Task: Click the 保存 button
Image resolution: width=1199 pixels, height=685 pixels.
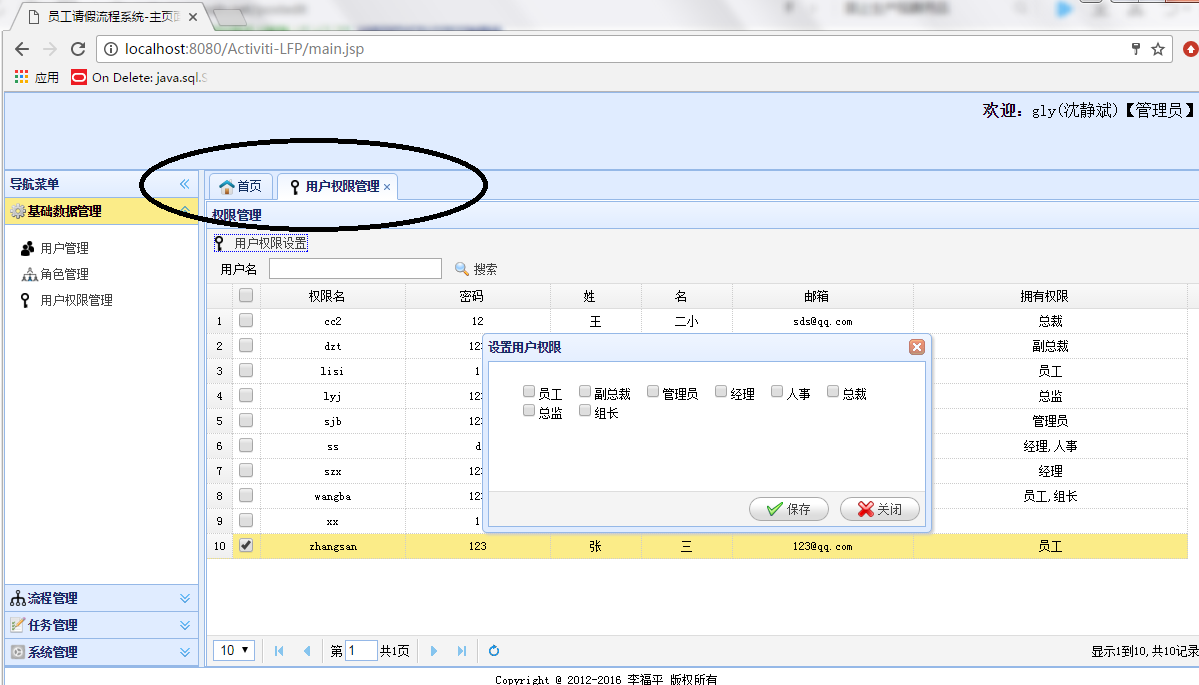Action: pyautogui.click(x=788, y=509)
